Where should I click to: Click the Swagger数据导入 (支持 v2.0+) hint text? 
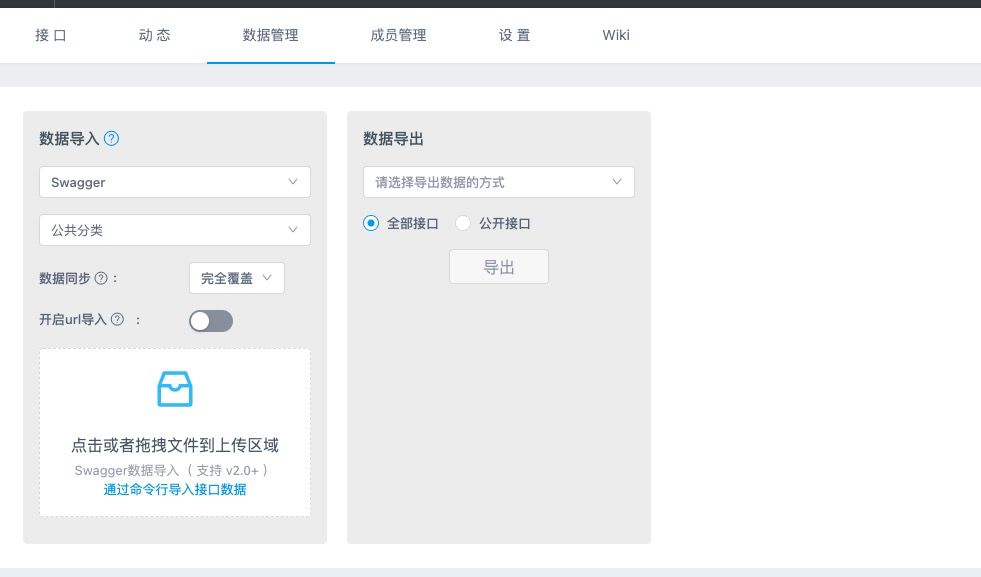coord(172,470)
